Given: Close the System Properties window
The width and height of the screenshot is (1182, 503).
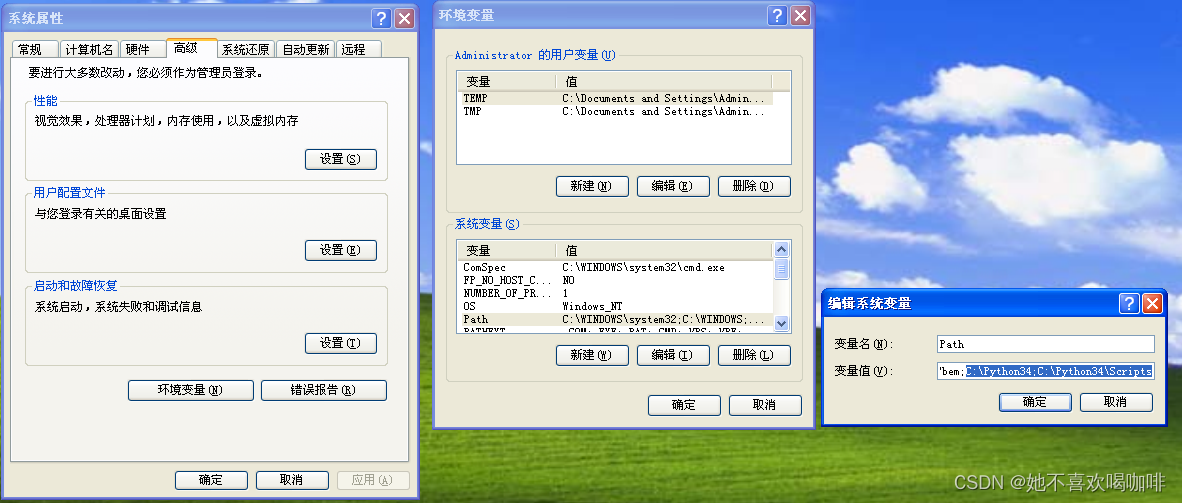Looking at the screenshot, I should click(x=405, y=19).
